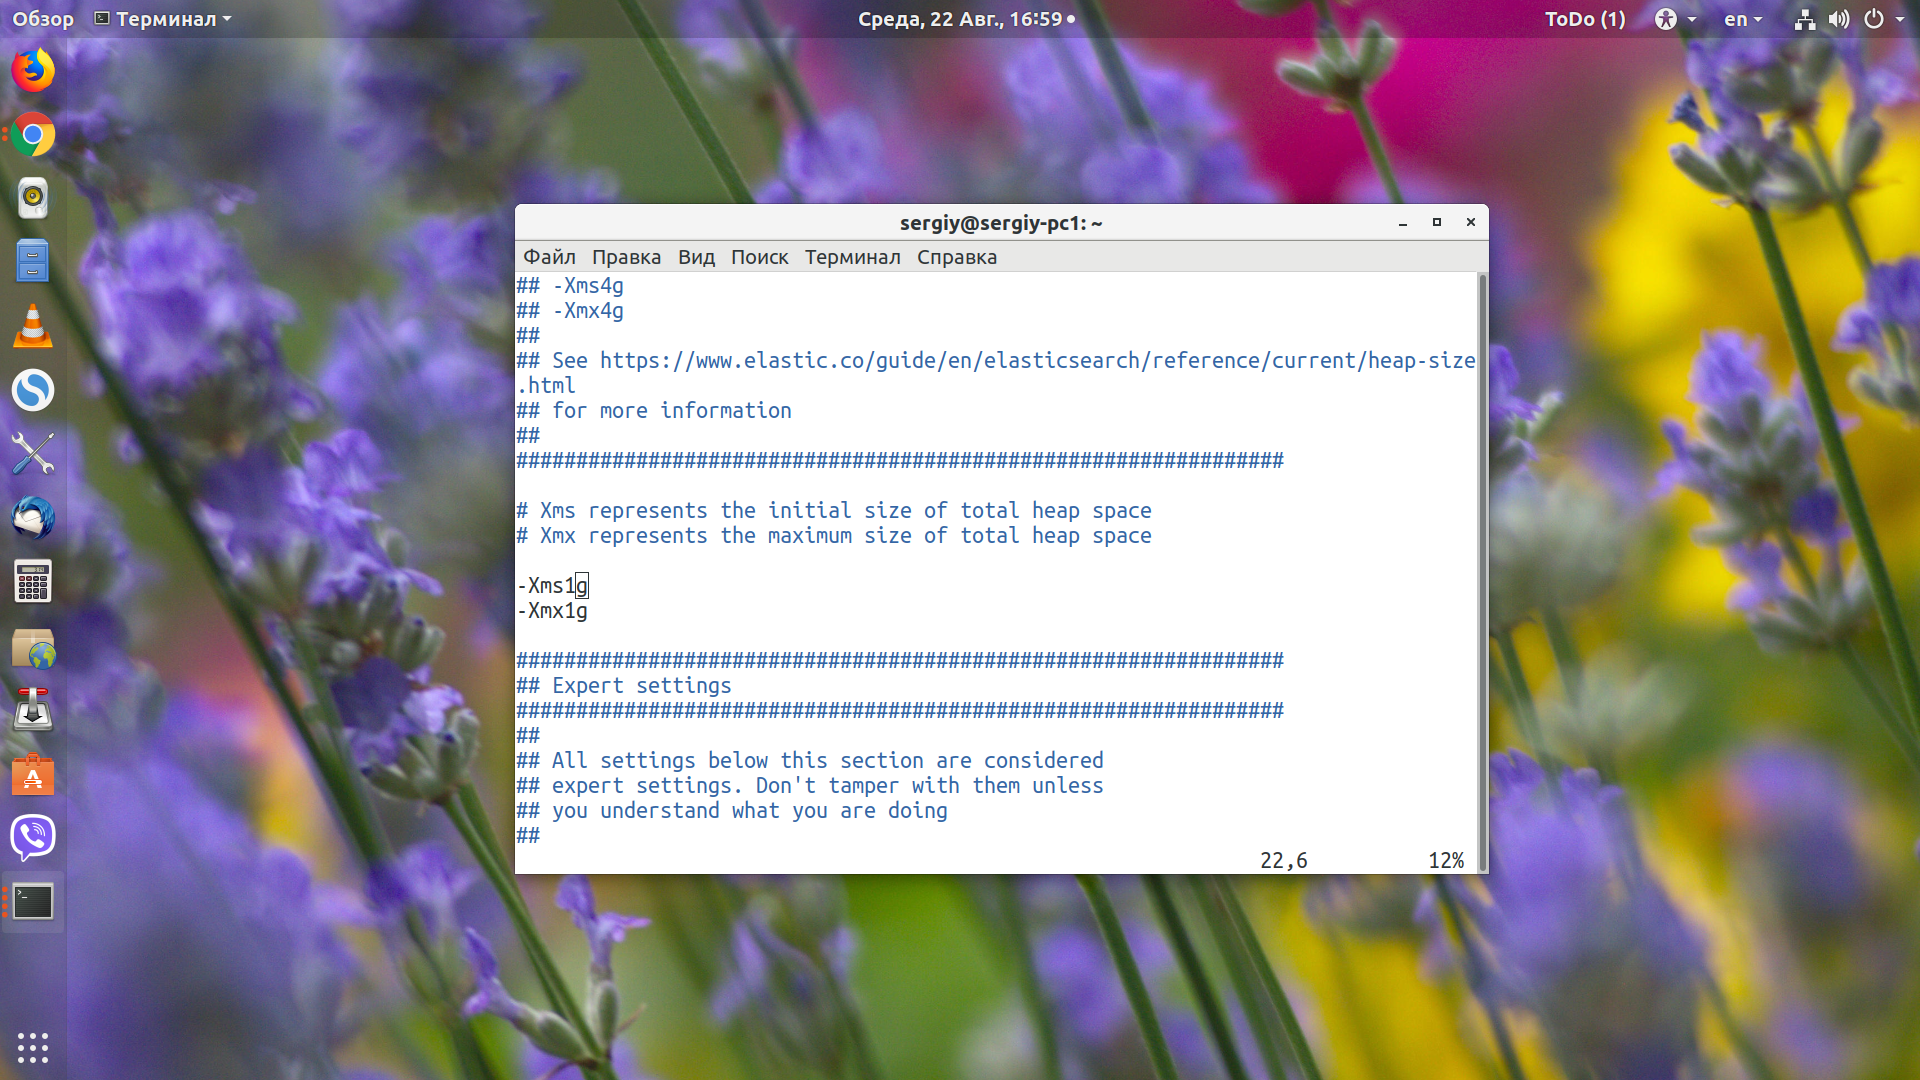Open Google Chrome in the dock

point(33,135)
